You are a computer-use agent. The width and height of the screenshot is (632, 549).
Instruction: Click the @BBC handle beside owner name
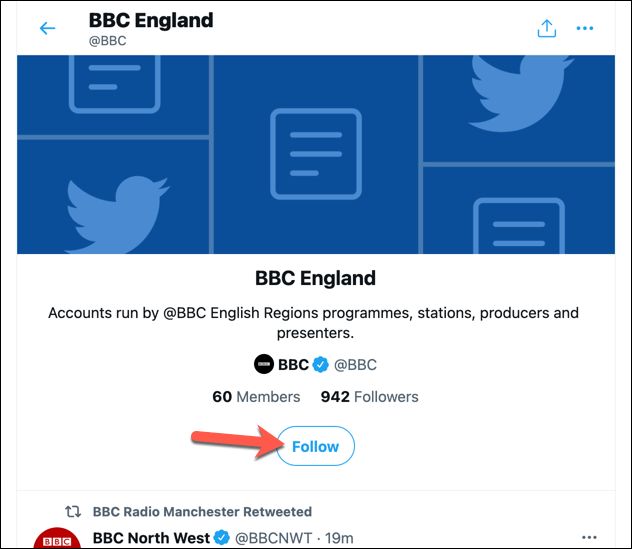point(355,365)
